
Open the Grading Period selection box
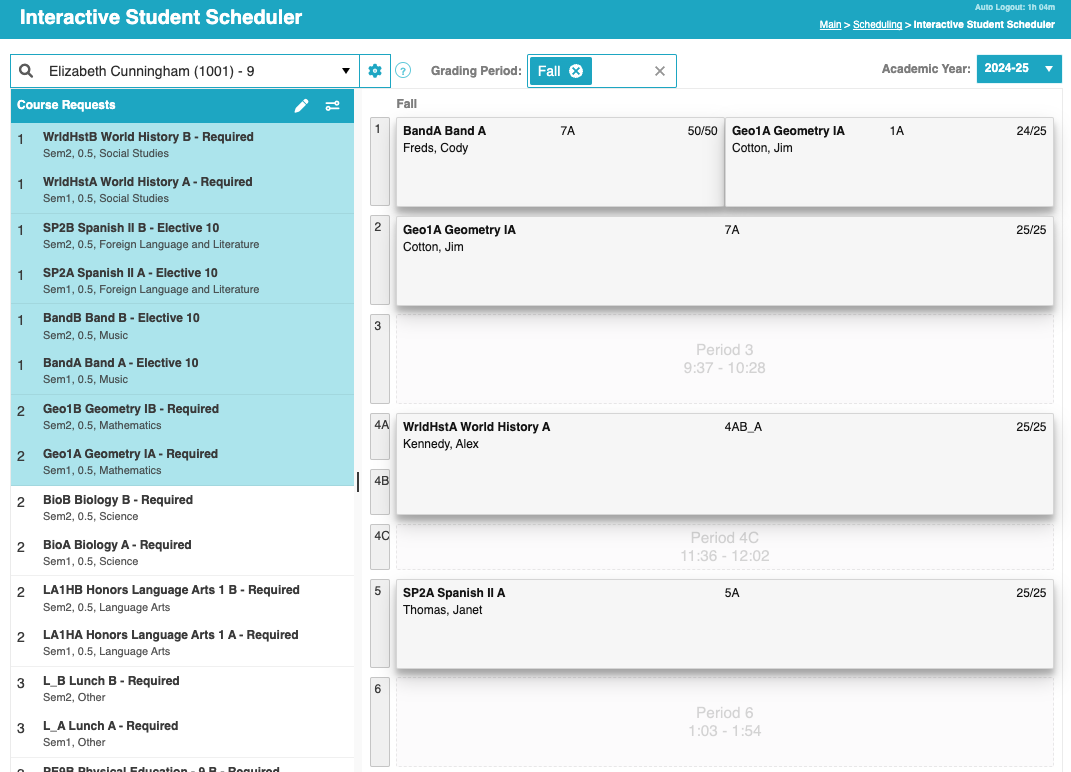[x=624, y=71]
